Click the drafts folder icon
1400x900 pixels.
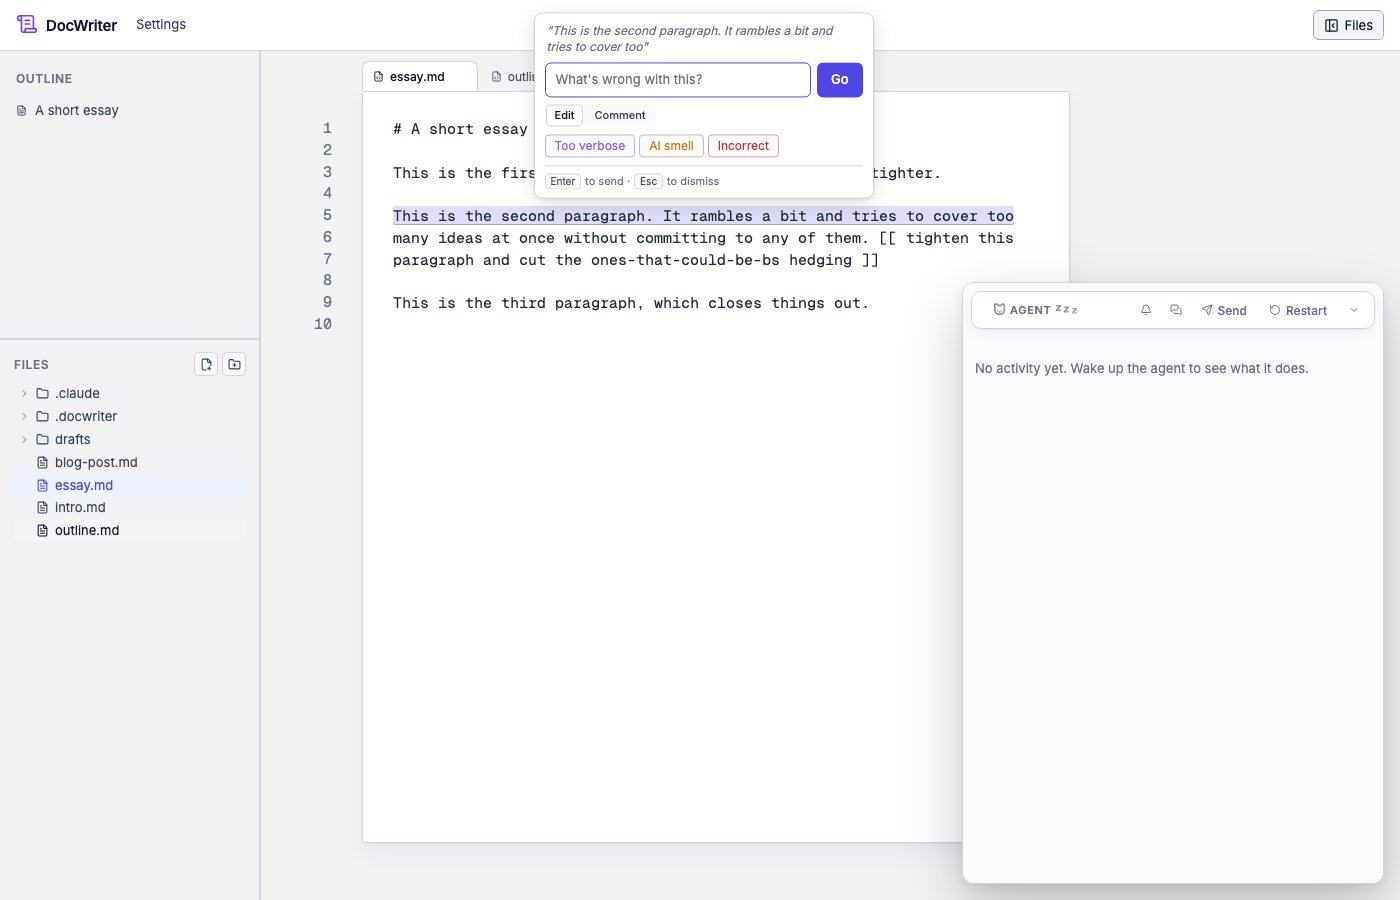[x=43, y=439]
